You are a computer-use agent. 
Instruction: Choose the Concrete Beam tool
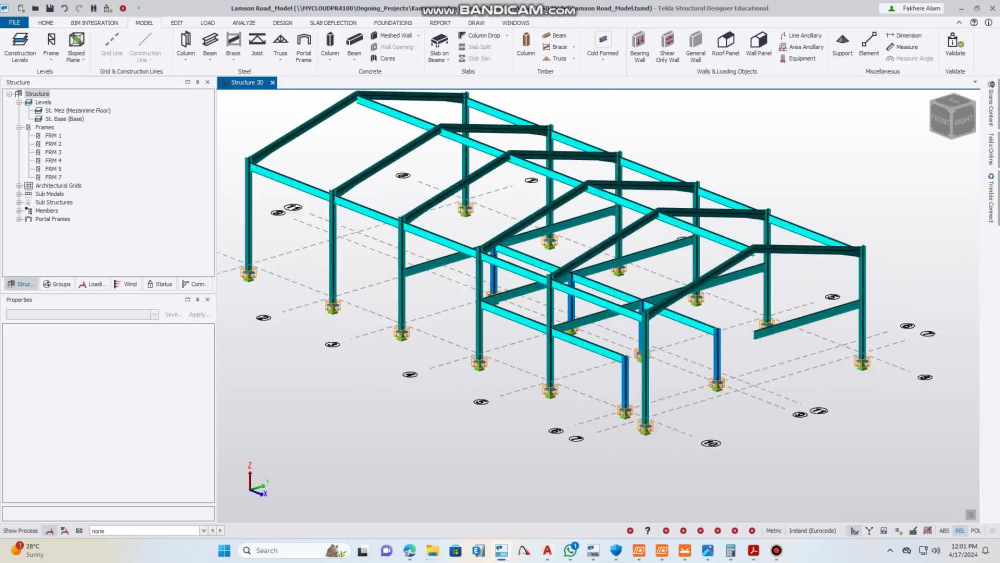[x=354, y=45]
